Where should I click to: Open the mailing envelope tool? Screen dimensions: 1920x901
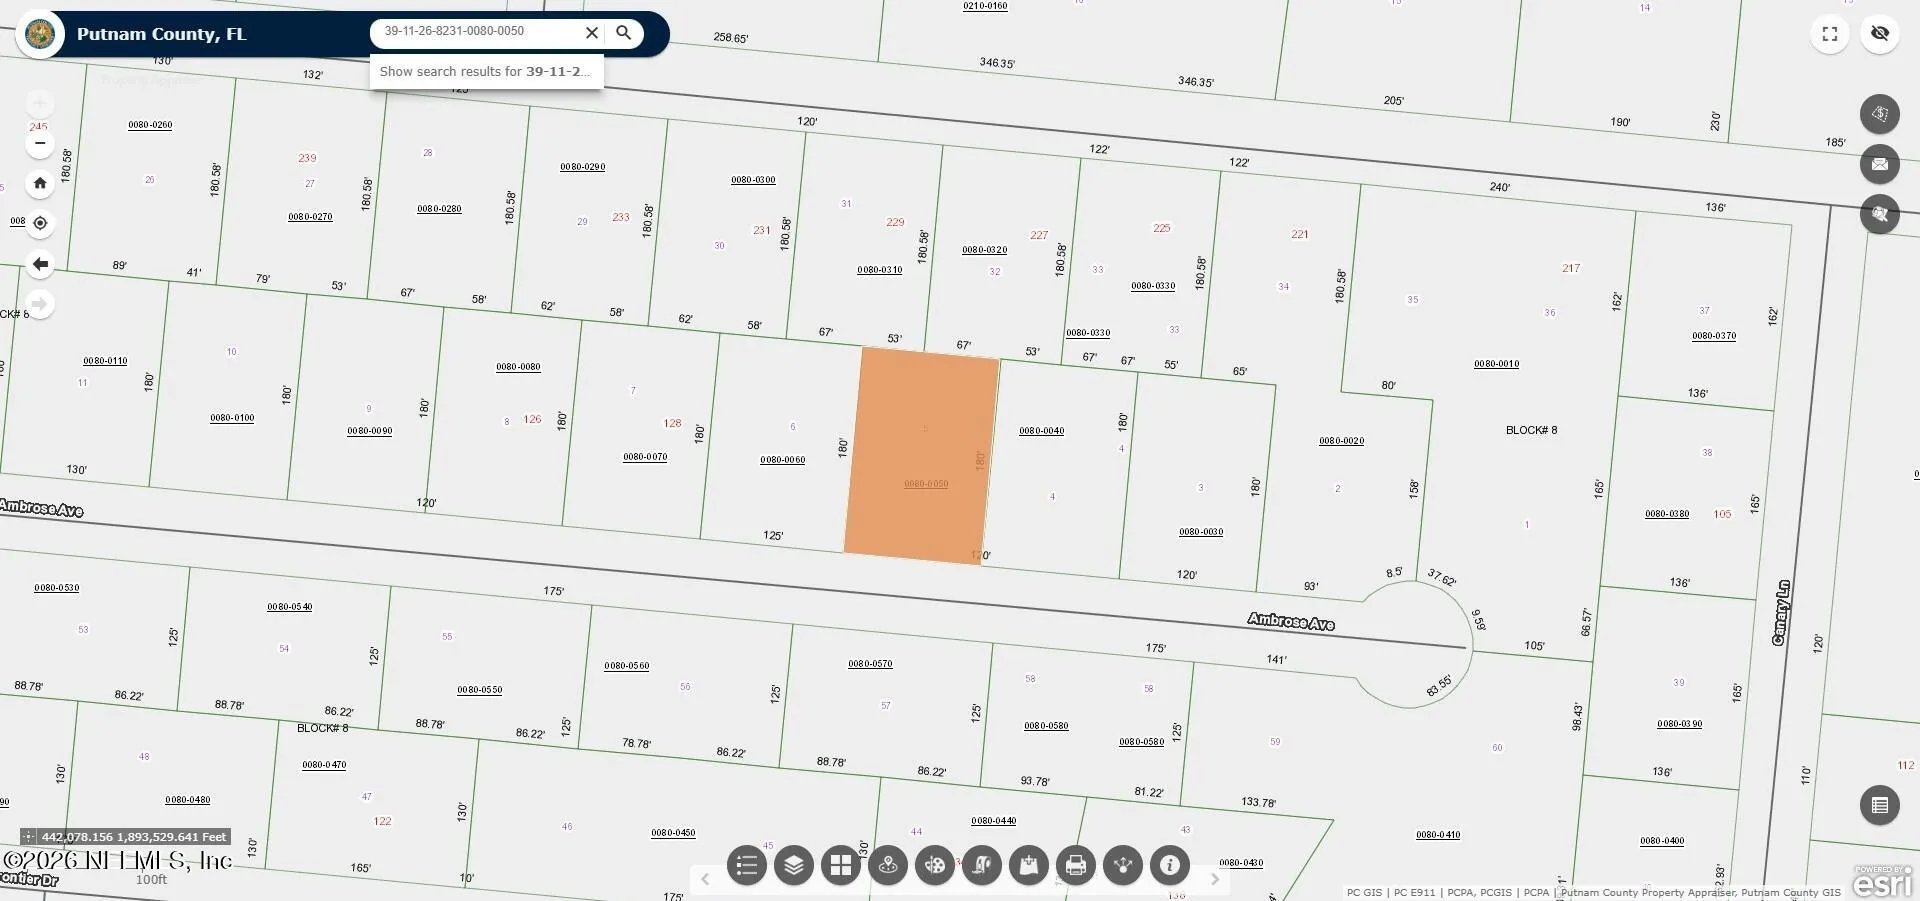(x=1880, y=164)
